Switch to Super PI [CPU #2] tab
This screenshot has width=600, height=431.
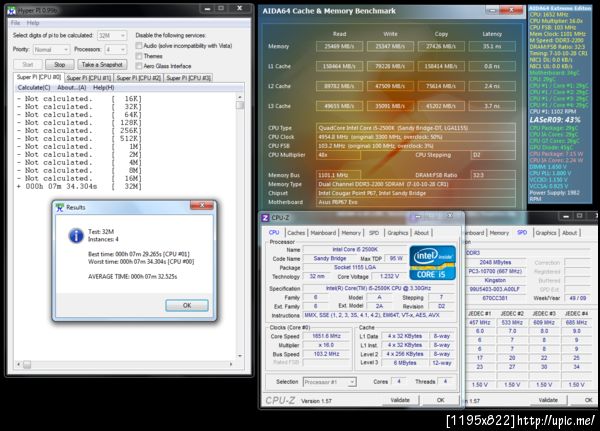coord(139,78)
